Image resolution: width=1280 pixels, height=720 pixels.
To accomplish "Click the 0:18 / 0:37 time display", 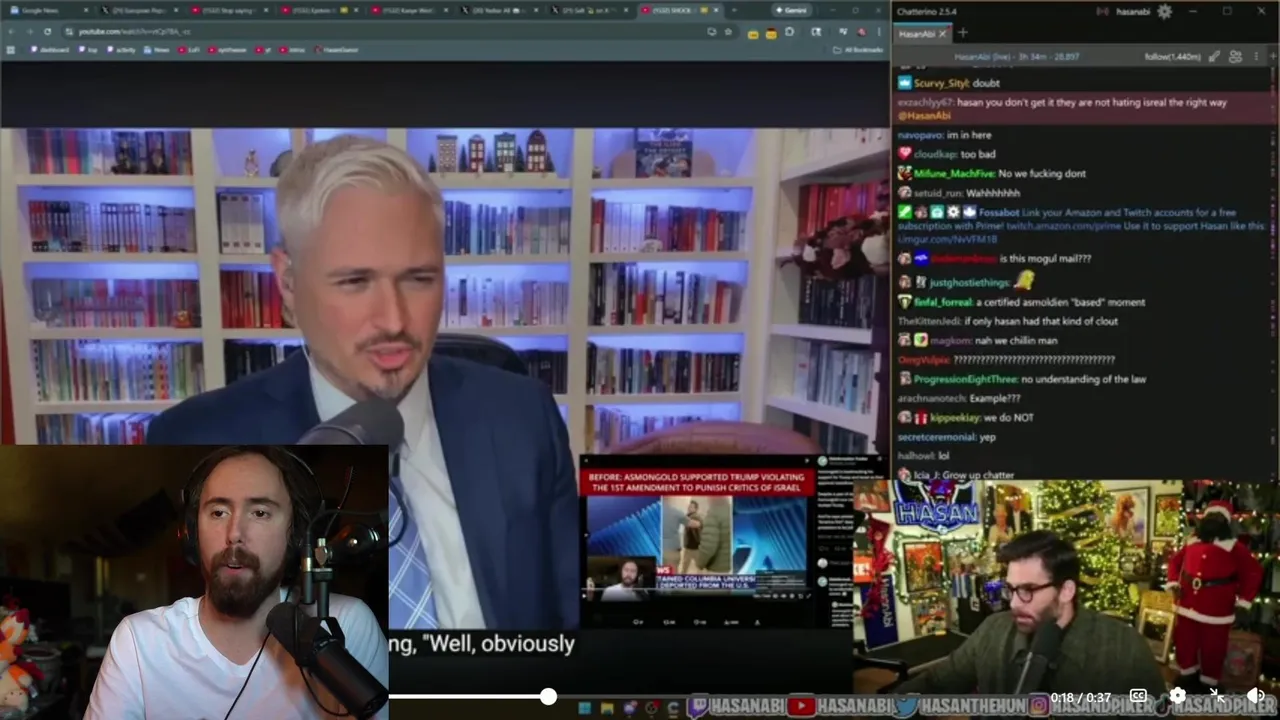I will coord(1081,697).
